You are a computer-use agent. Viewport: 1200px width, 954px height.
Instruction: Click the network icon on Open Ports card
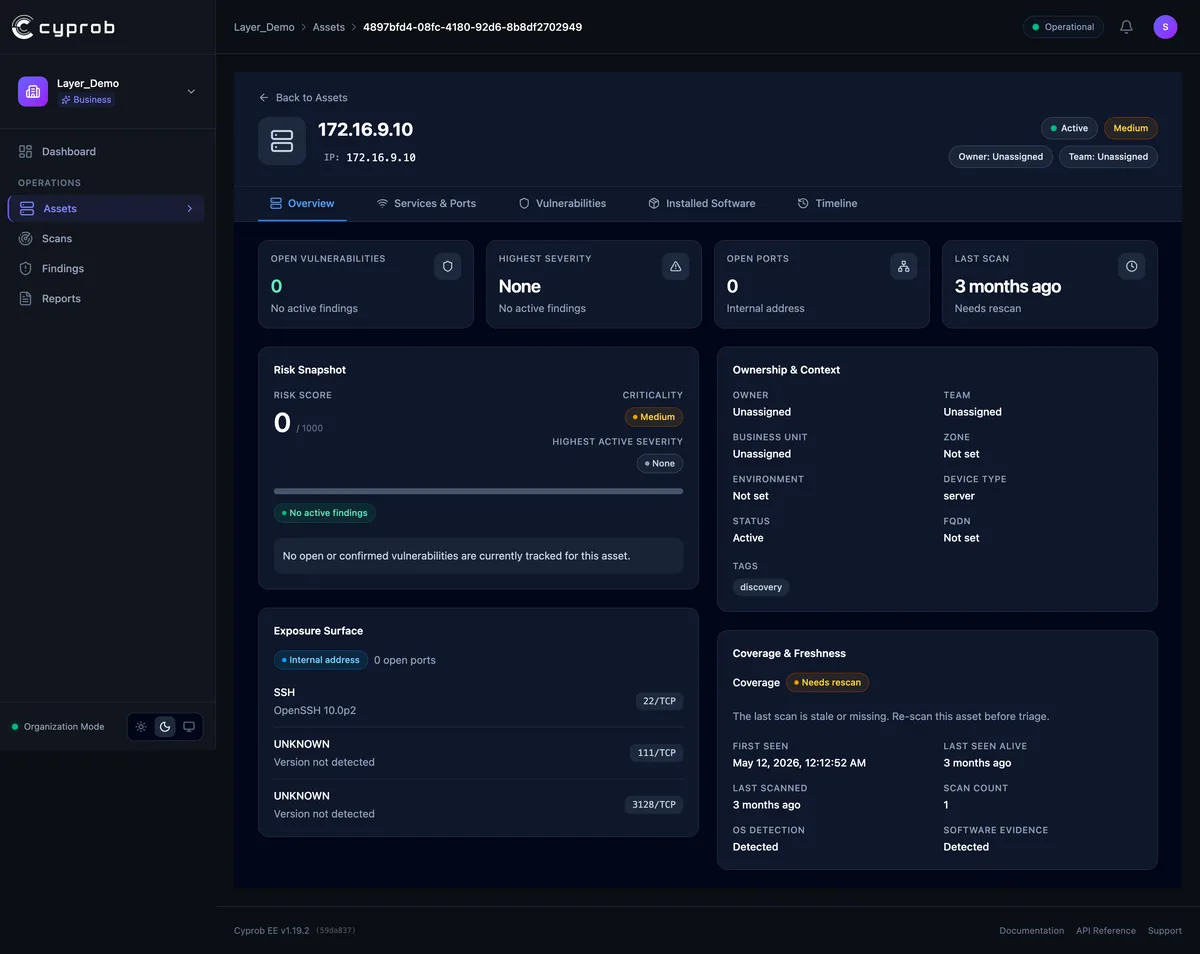[903, 266]
